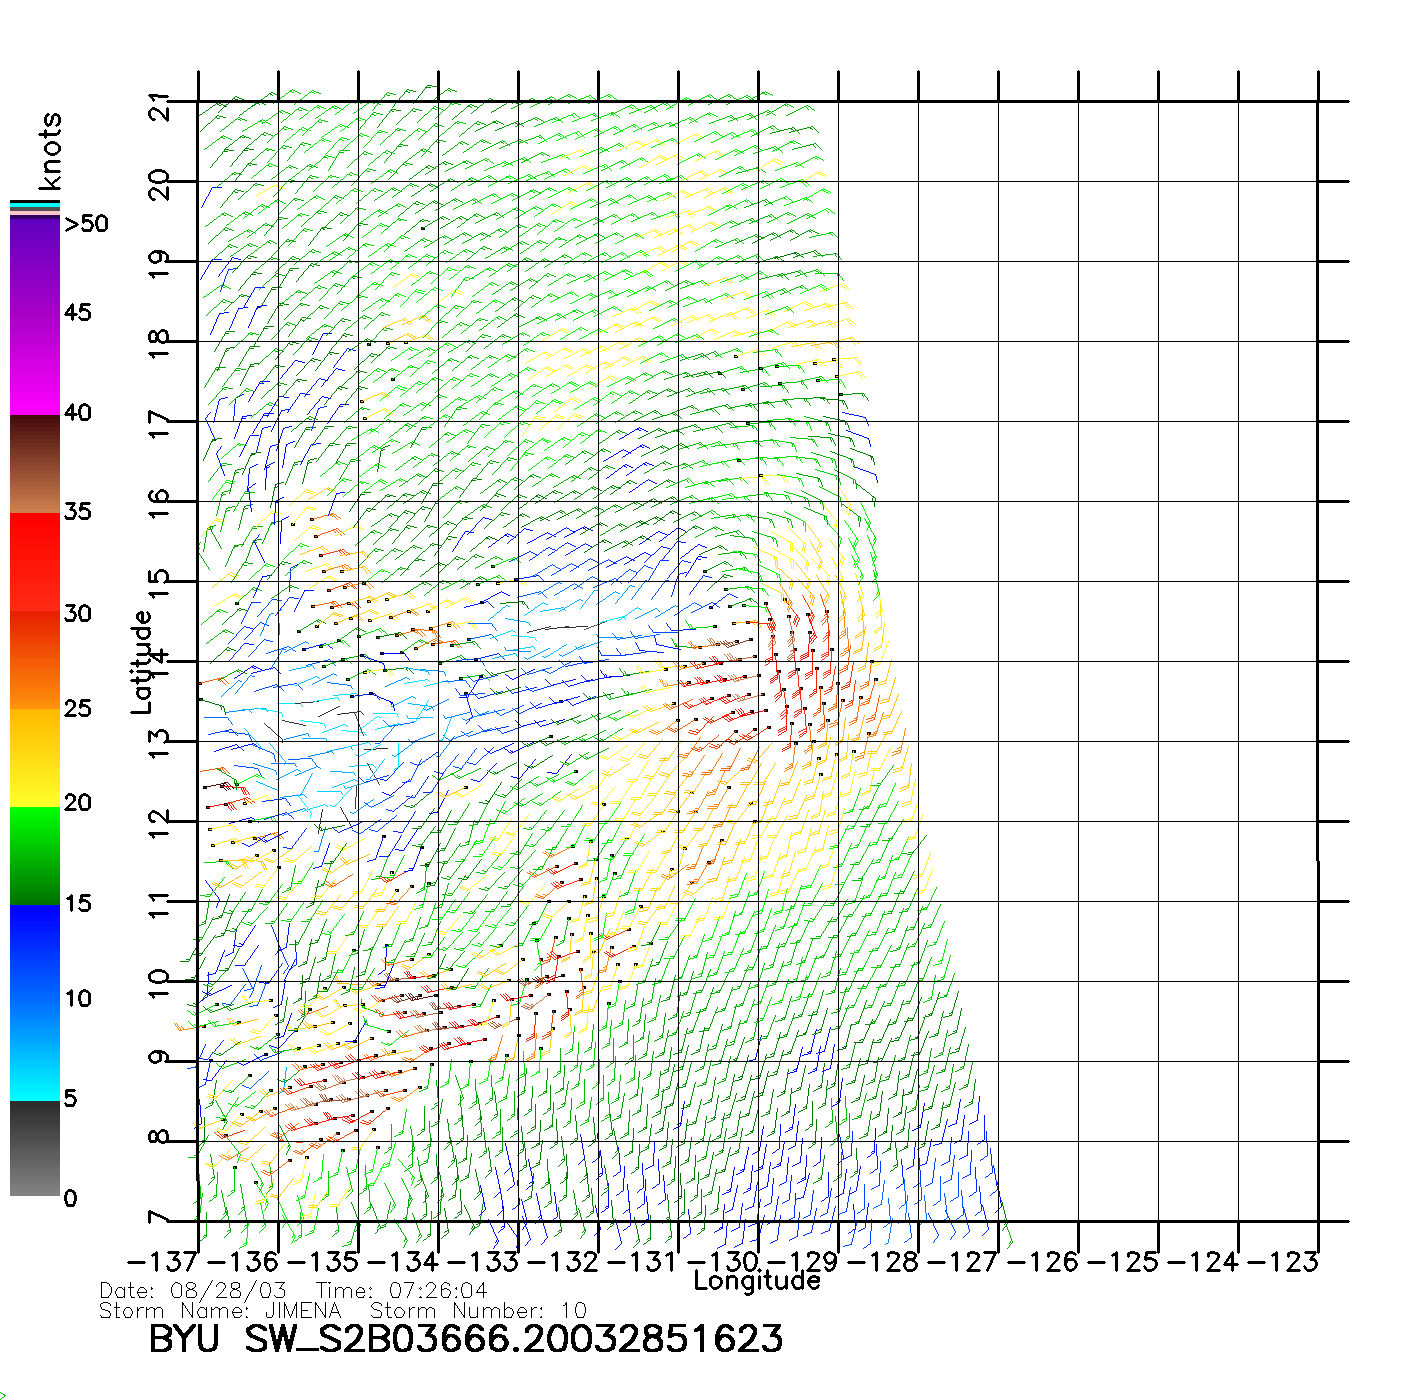Click the -137 longitude tick label
The width and height of the screenshot is (1420, 1400).
[163, 1262]
